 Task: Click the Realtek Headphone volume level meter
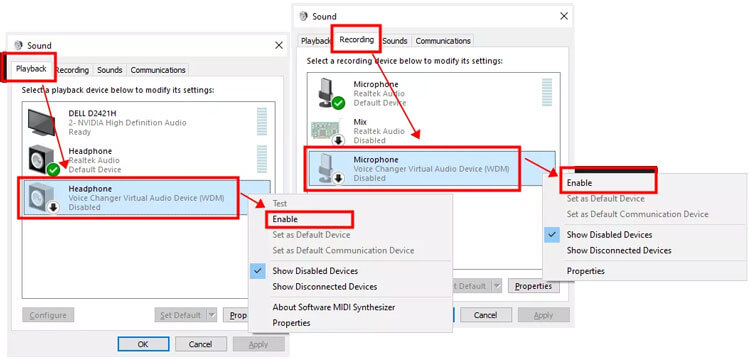(x=262, y=159)
